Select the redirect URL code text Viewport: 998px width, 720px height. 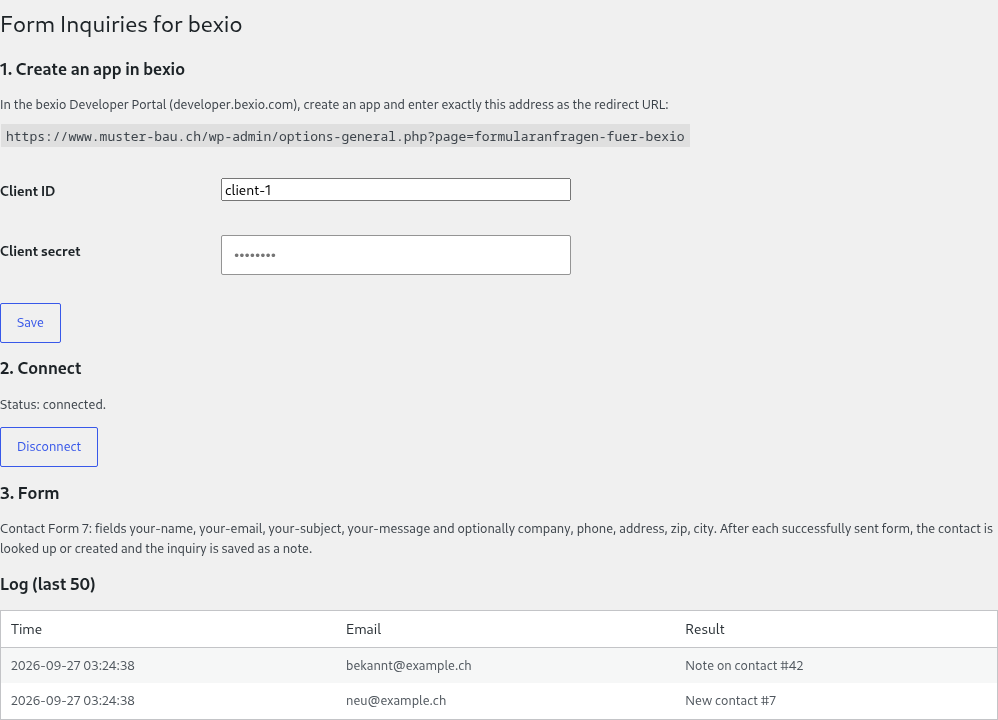point(345,136)
